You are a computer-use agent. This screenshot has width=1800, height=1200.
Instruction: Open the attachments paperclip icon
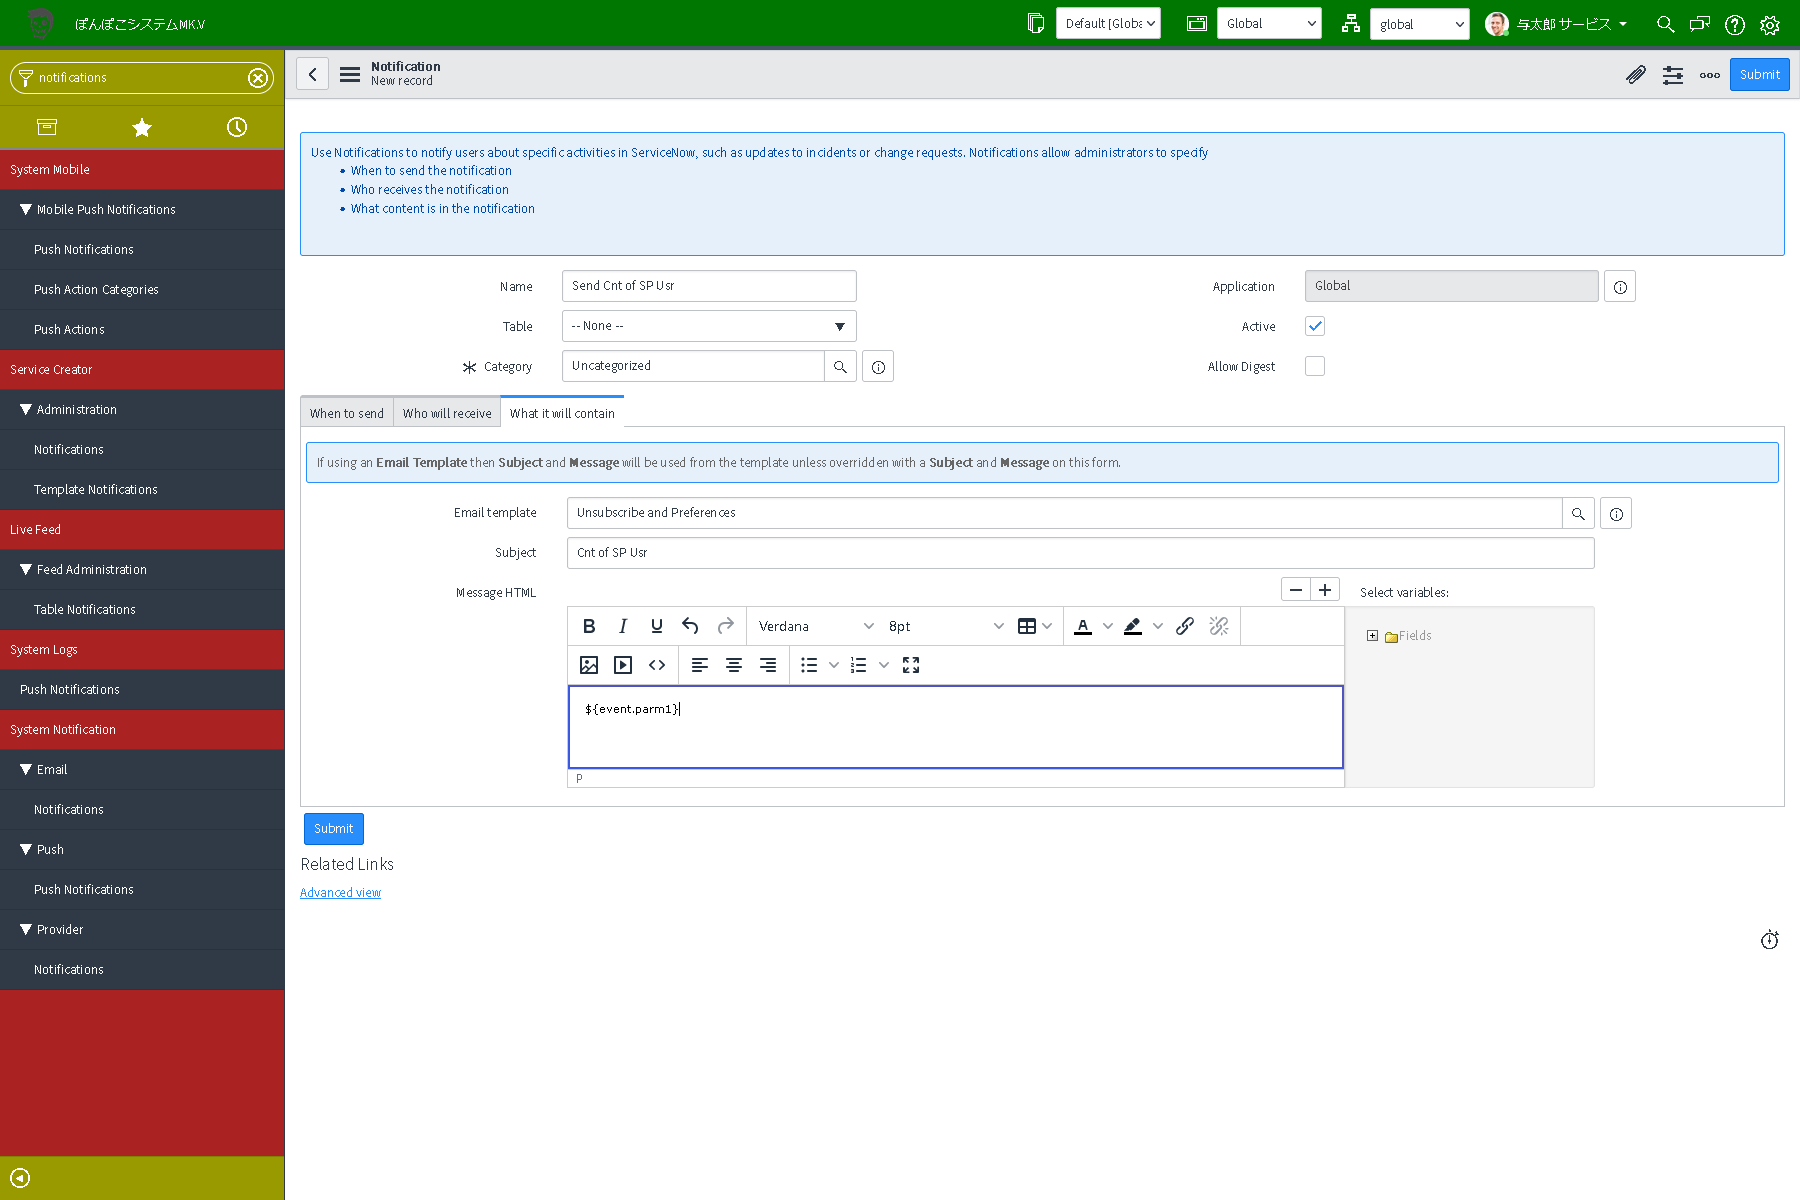[x=1636, y=75]
